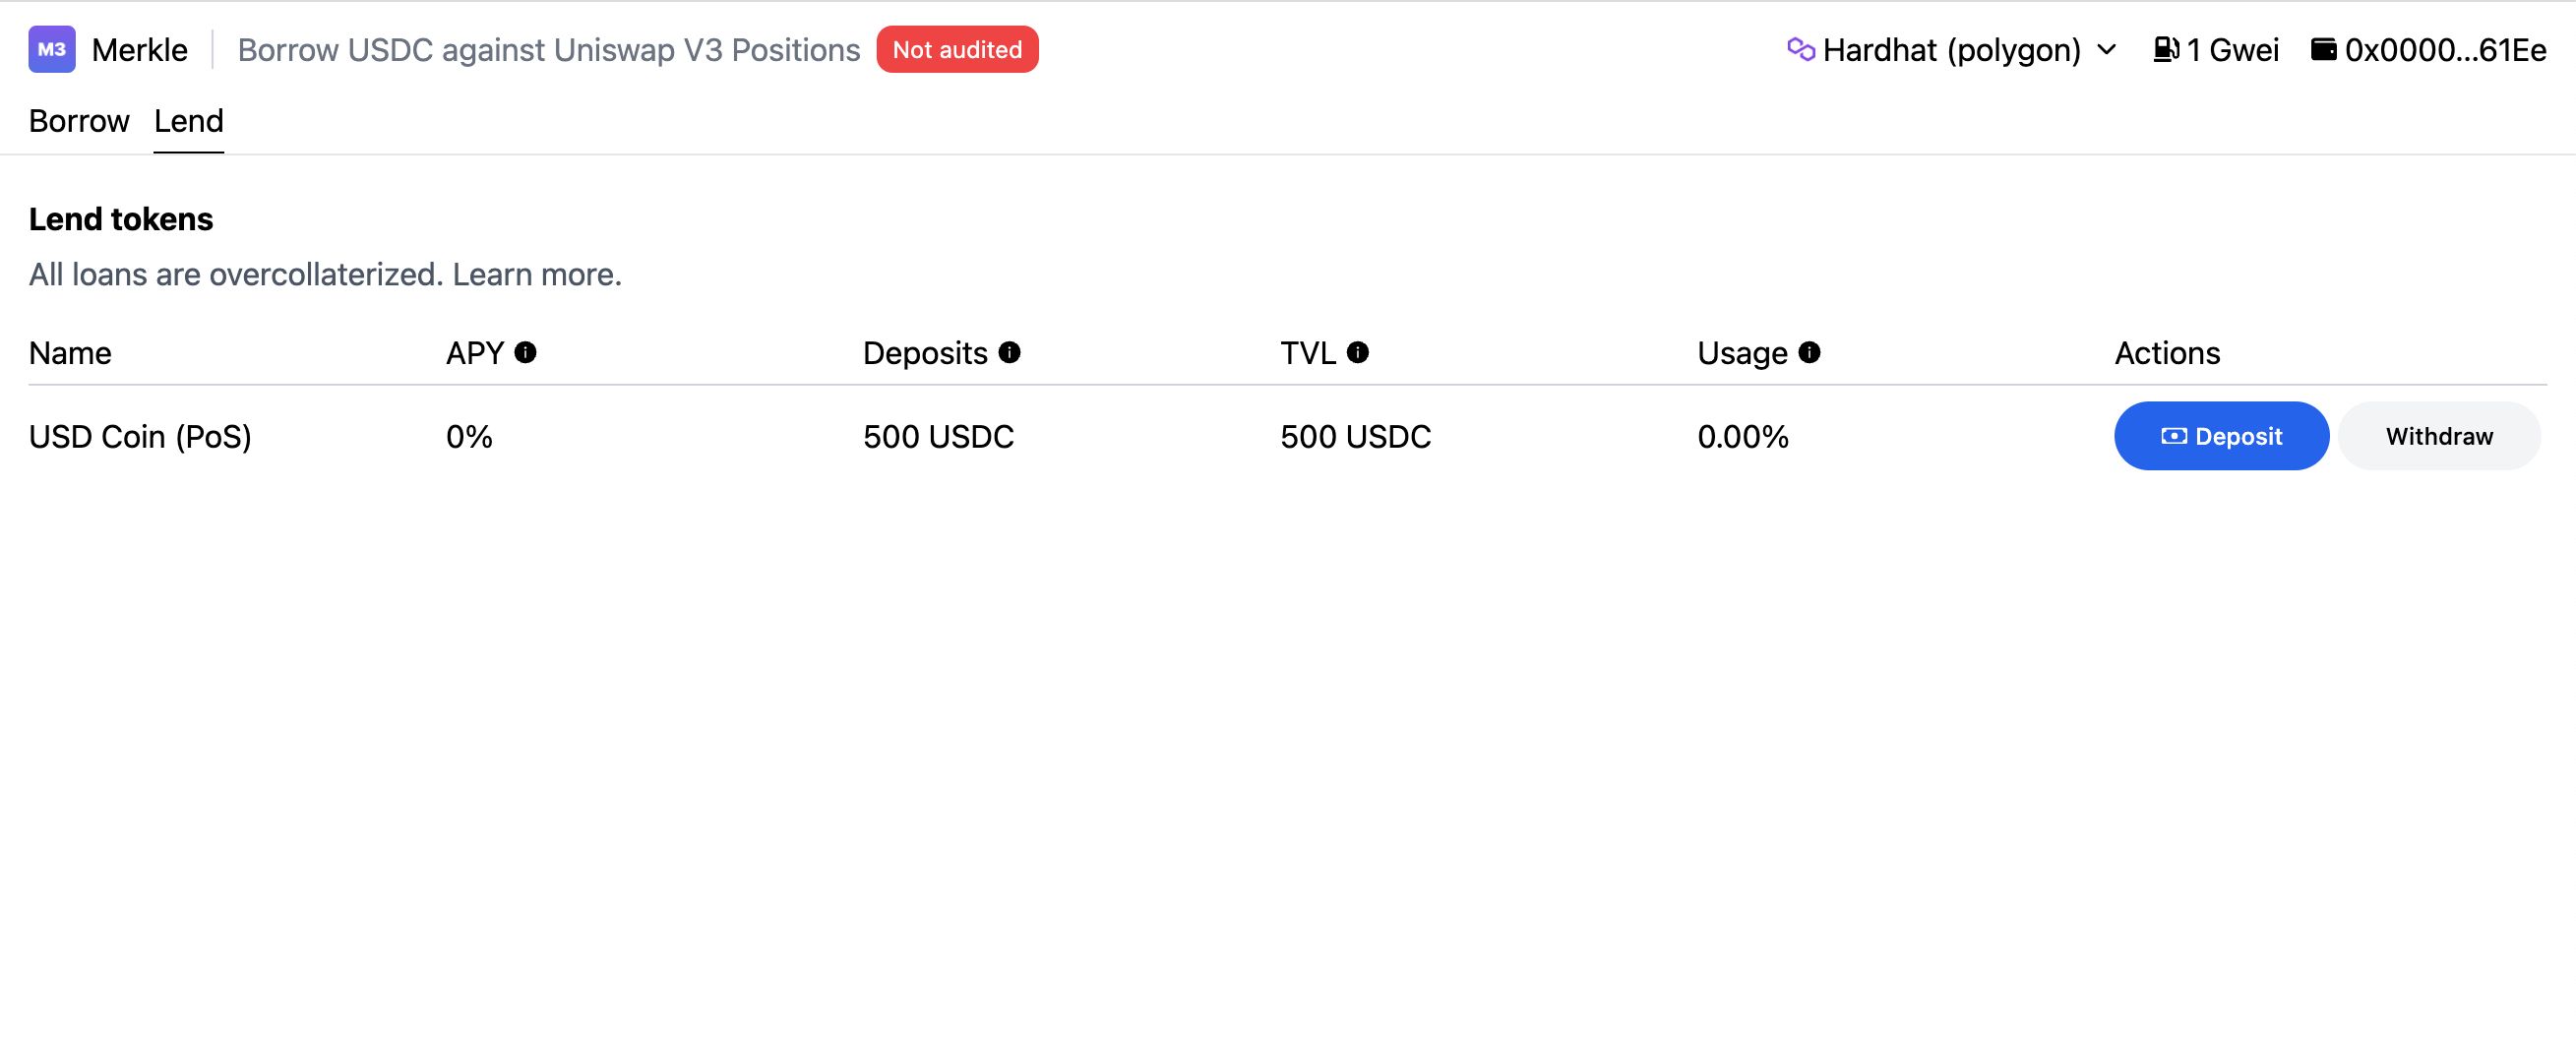Click the Usage column header text

pos(1742,353)
